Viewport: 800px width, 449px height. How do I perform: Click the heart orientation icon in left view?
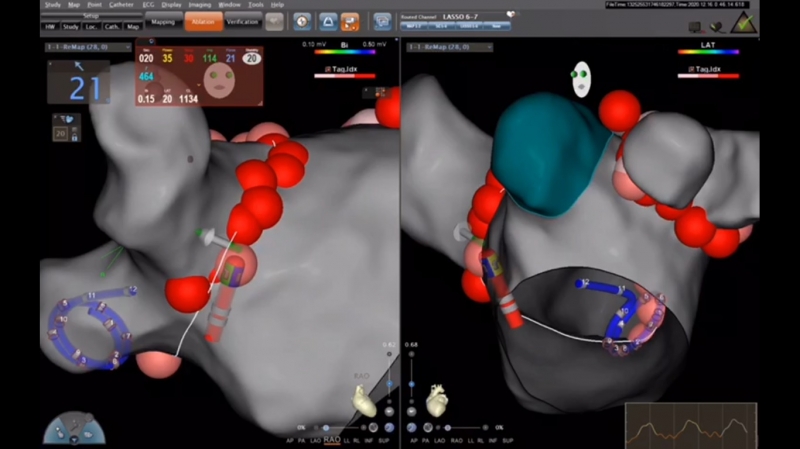[x=365, y=399]
